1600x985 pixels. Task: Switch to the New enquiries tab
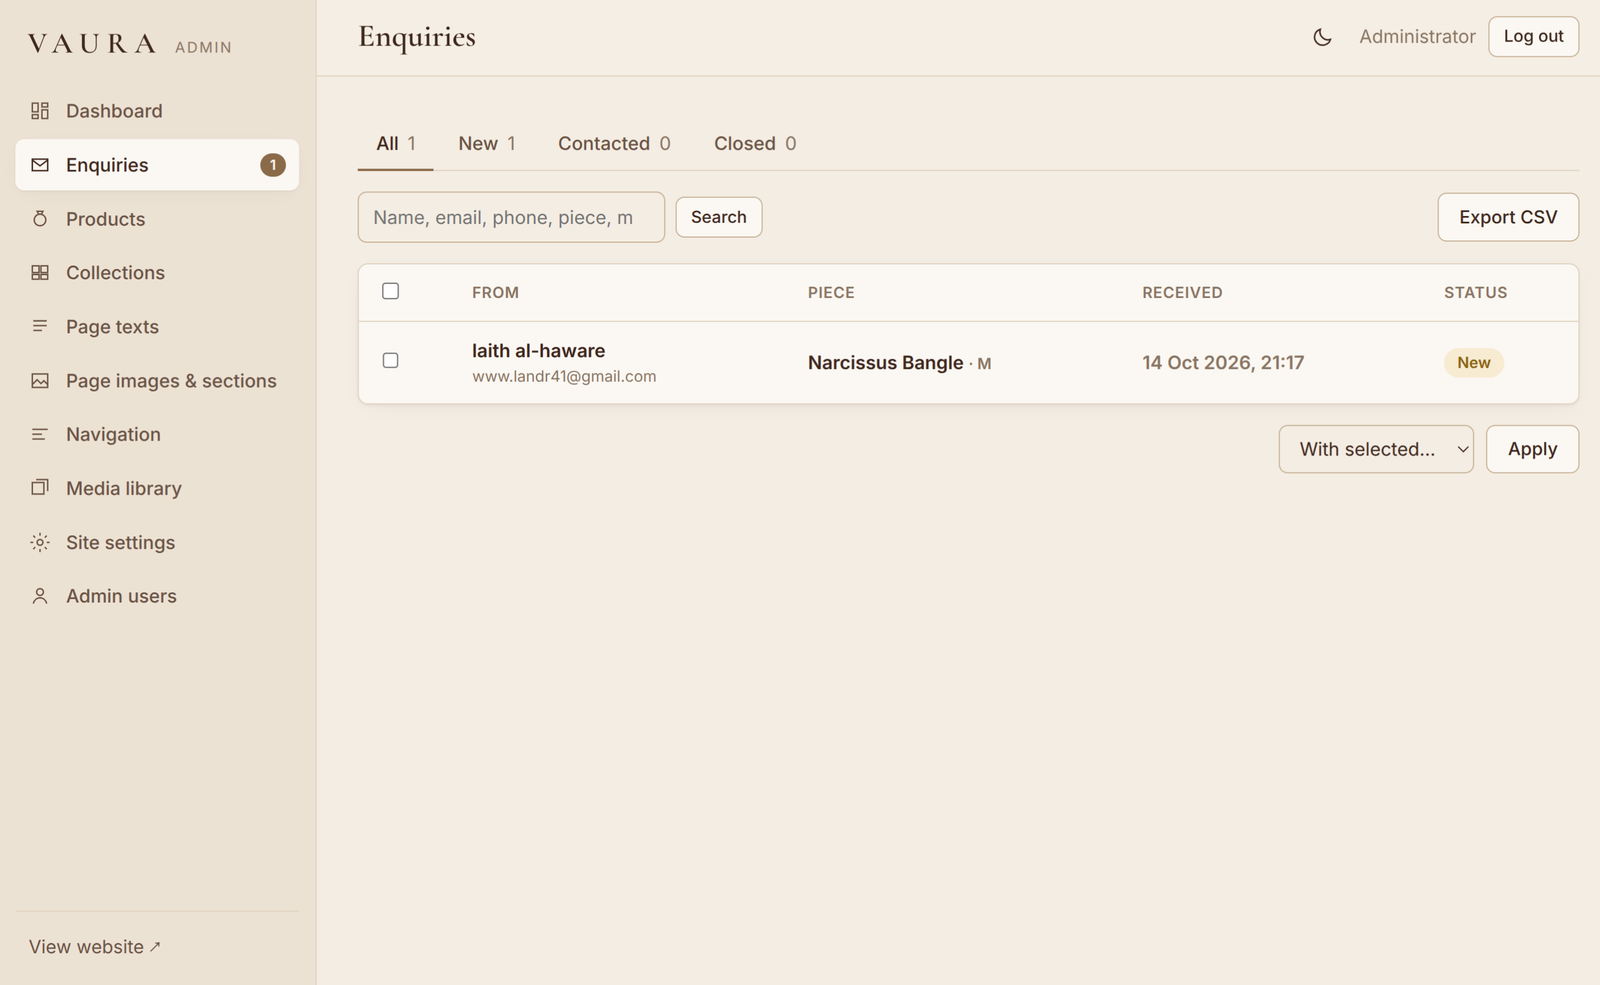click(x=487, y=144)
